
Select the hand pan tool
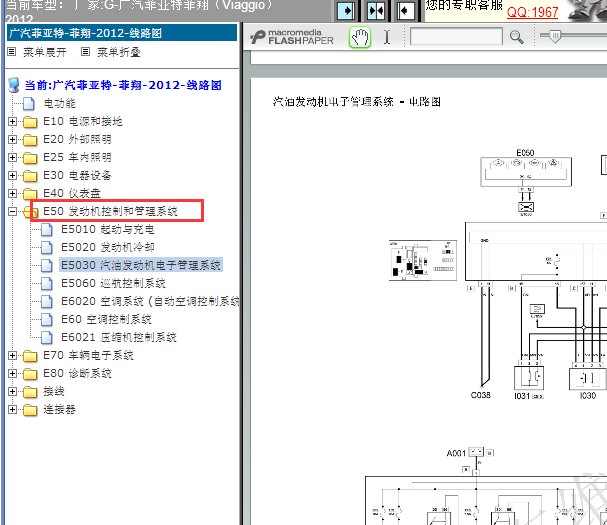360,38
